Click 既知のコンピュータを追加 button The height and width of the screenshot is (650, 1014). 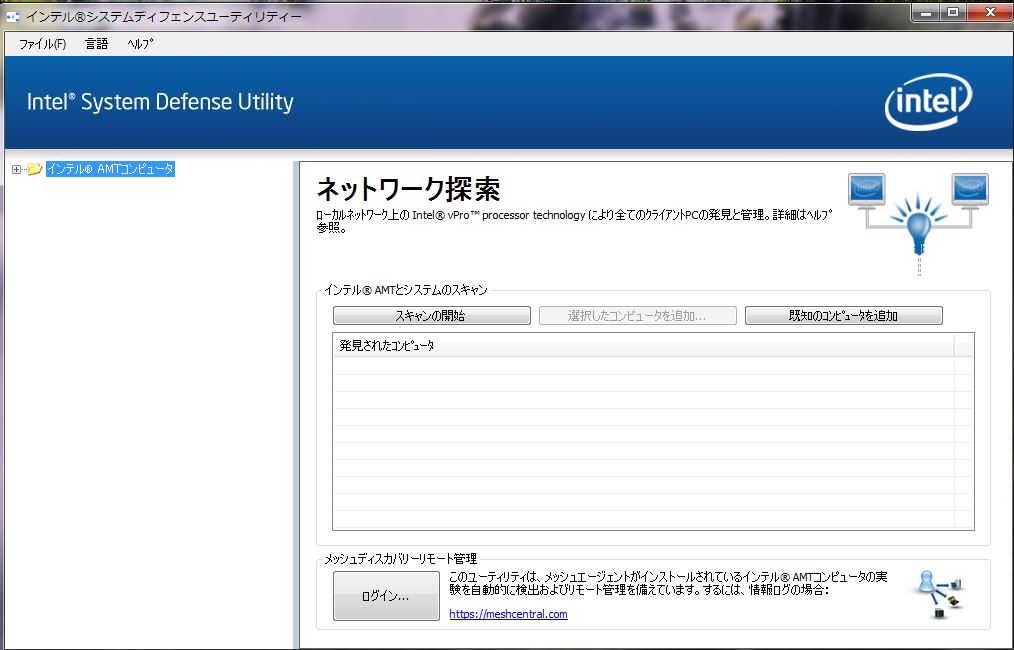click(x=843, y=316)
